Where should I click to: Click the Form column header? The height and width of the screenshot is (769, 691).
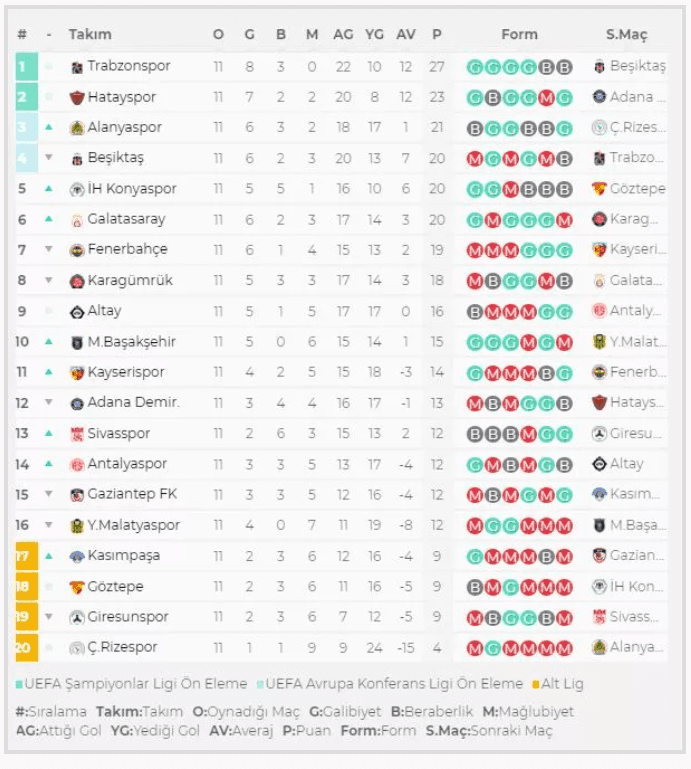[x=519, y=34]
